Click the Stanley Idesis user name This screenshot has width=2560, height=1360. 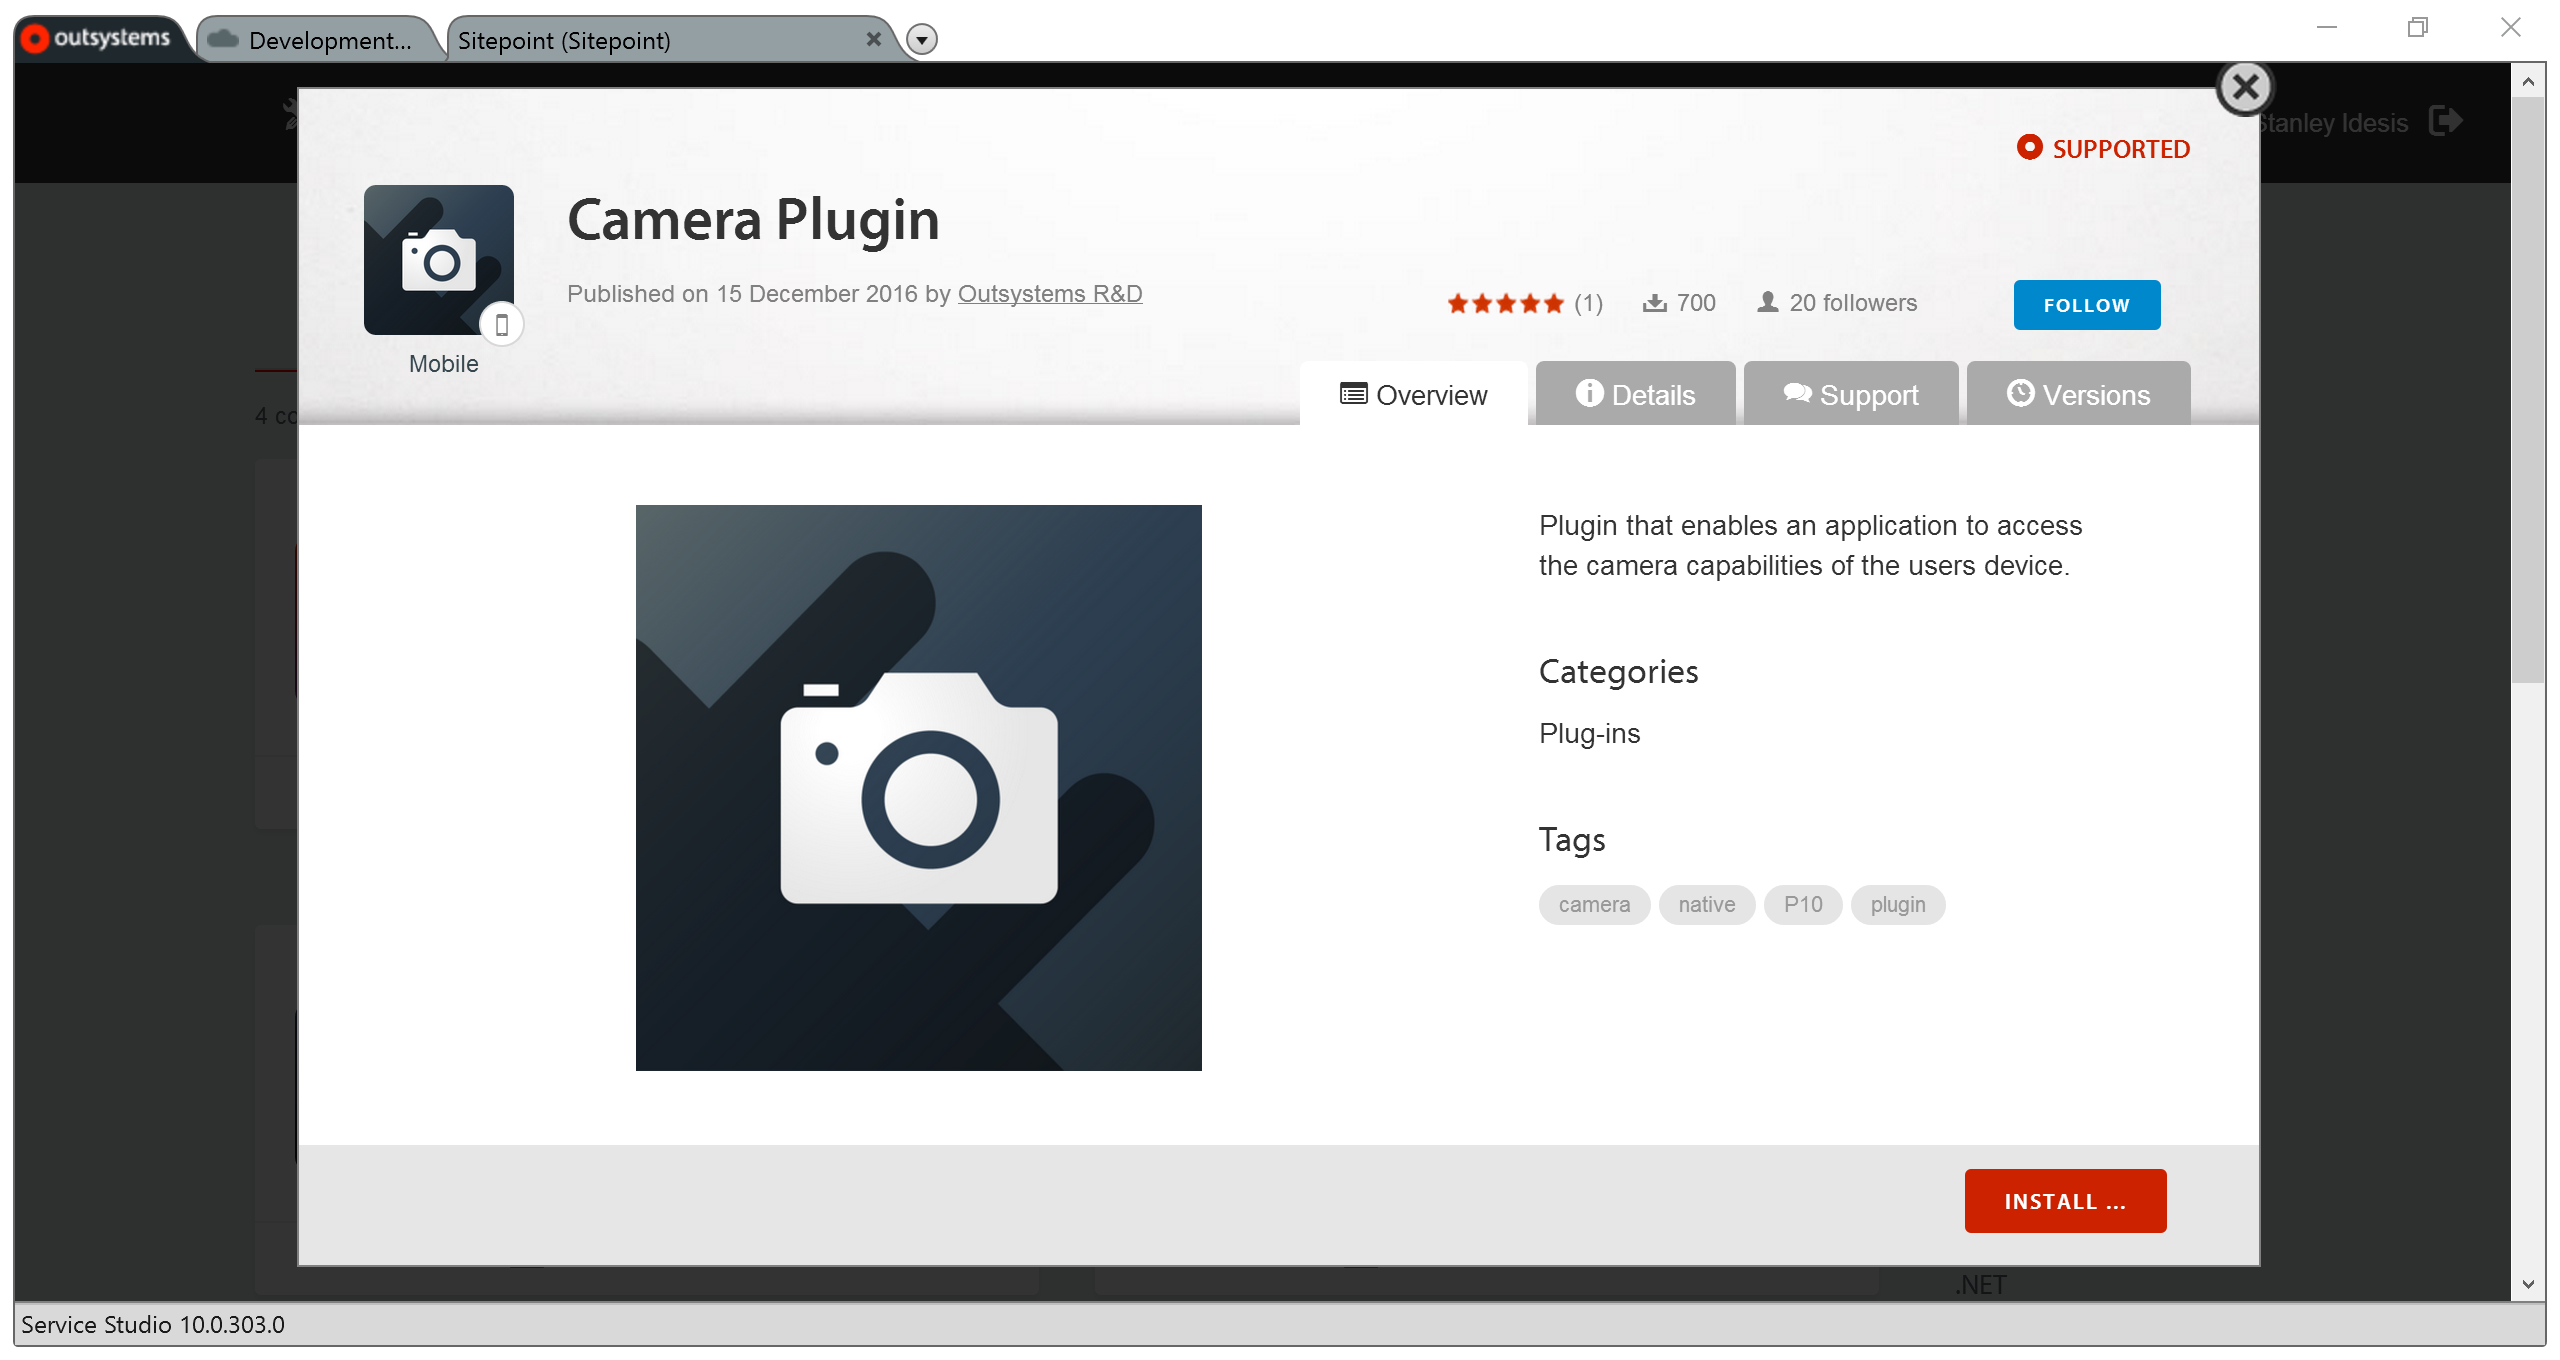click(x=2333, y=123)
